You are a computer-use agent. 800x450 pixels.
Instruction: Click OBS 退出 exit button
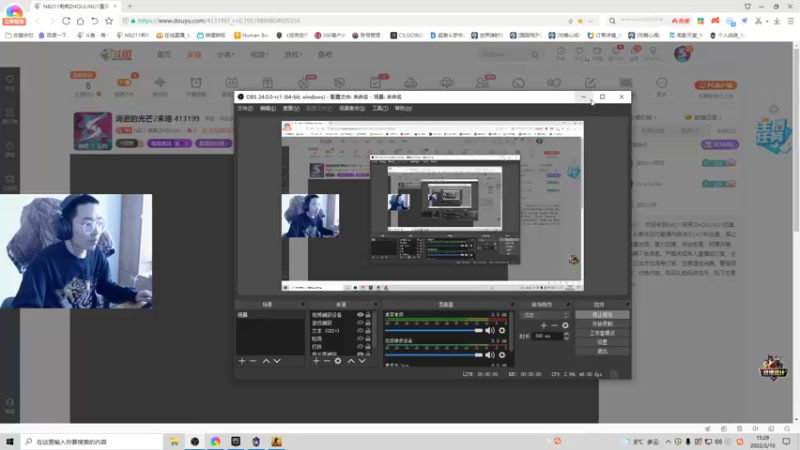(x=602, y=351)
